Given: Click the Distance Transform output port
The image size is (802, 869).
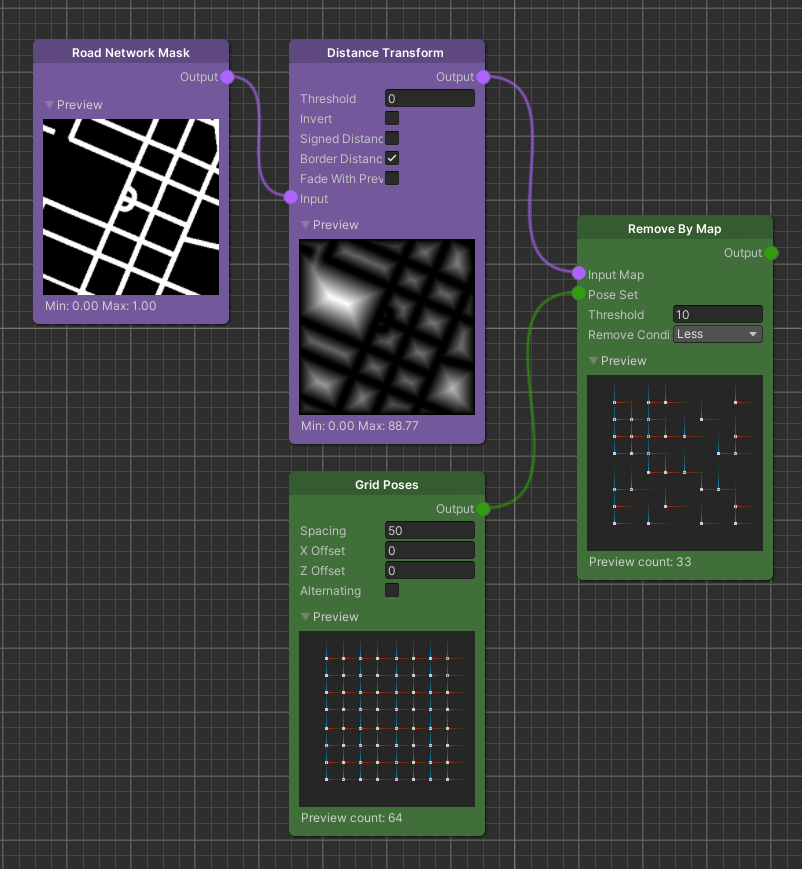Looking at the screenshot, I should coord(483,77).
